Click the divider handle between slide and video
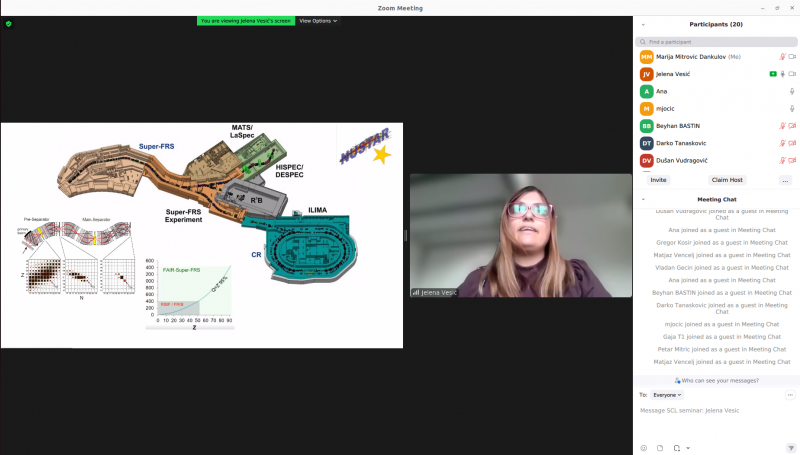The width and height of the screenshot is (800, 455). pos(406,235)
